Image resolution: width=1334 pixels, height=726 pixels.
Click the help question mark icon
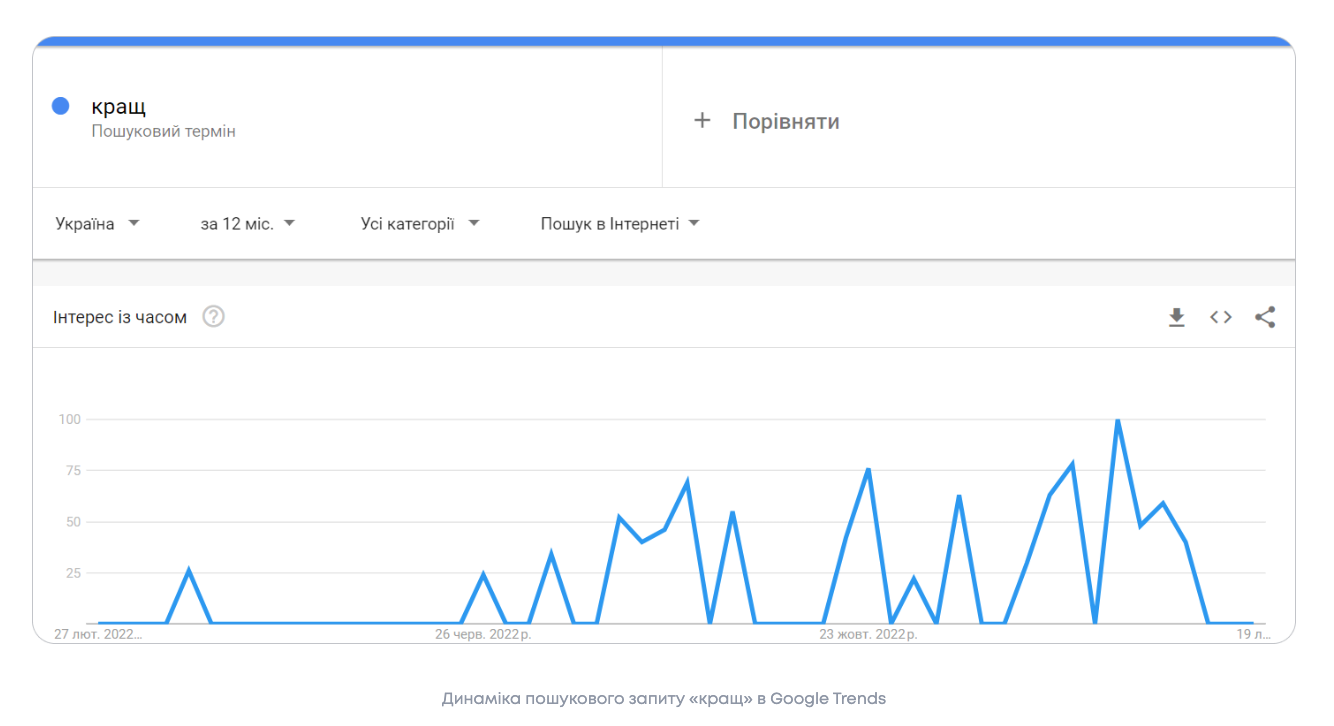tap(214, 317)
